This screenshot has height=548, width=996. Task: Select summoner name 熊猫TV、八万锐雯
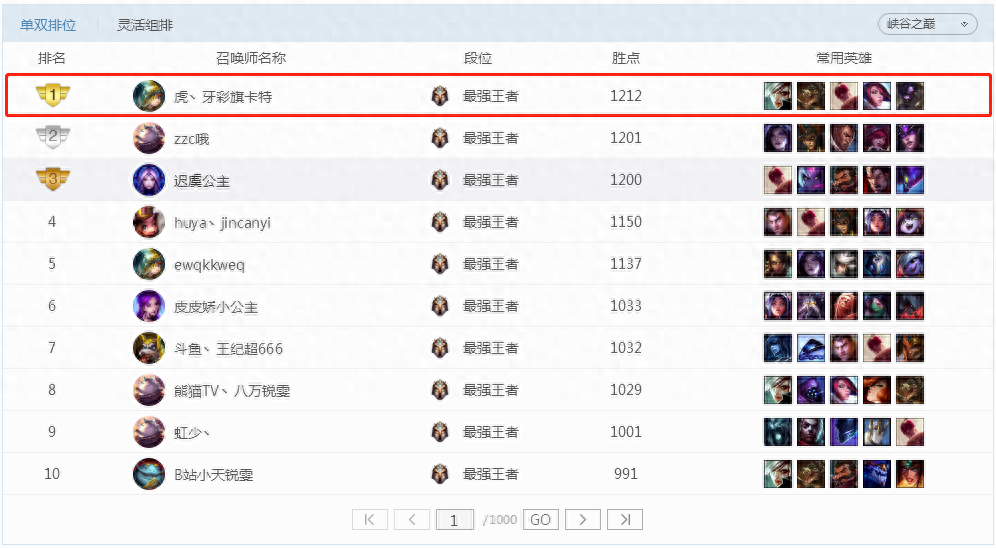point(232,391)
